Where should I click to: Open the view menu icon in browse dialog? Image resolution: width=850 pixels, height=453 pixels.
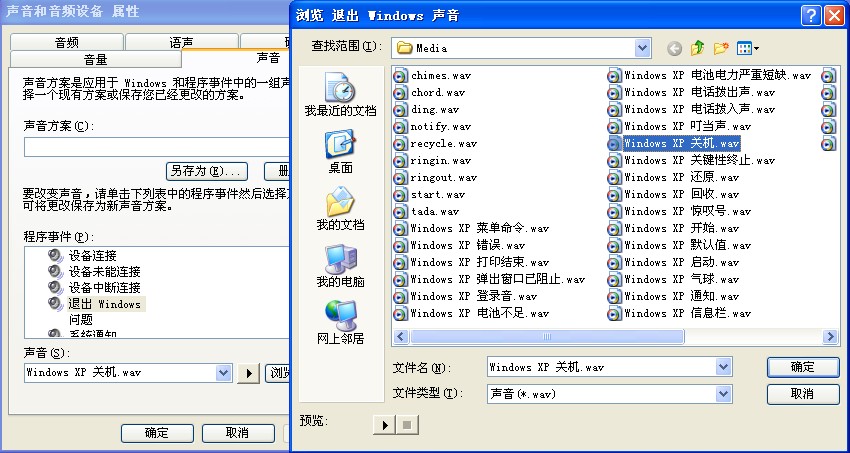tap(748, 49)
